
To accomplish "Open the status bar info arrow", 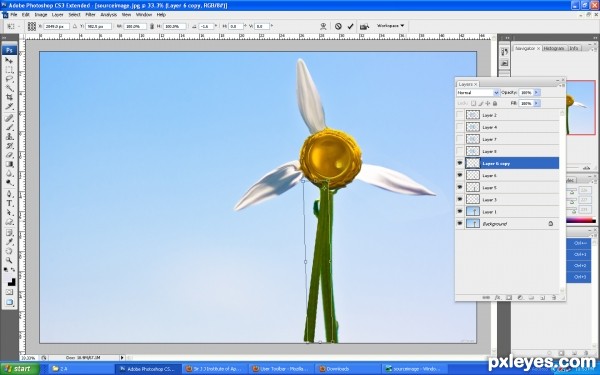I will pyautogui.click(x=122, y=358).
